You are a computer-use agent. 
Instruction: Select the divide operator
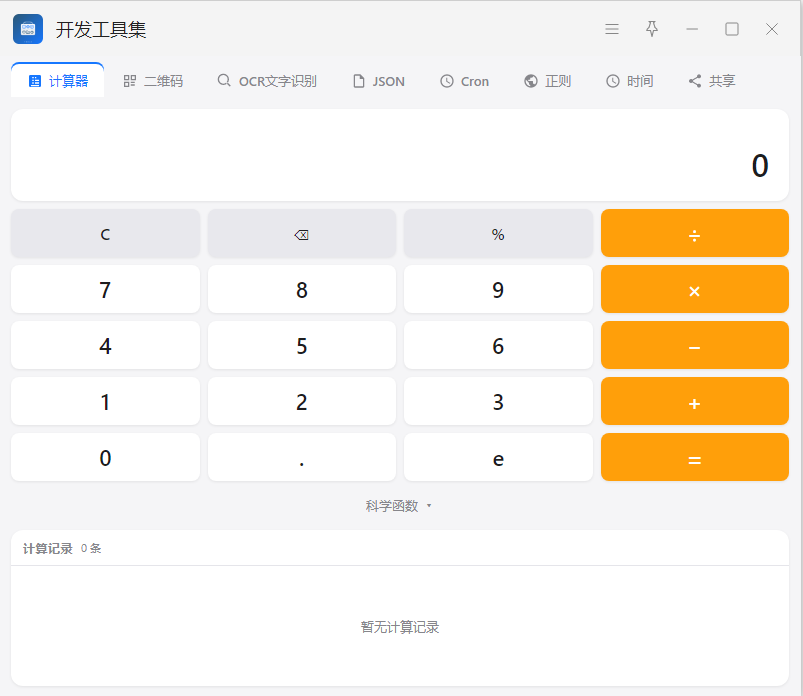click(x=694, y=234)
